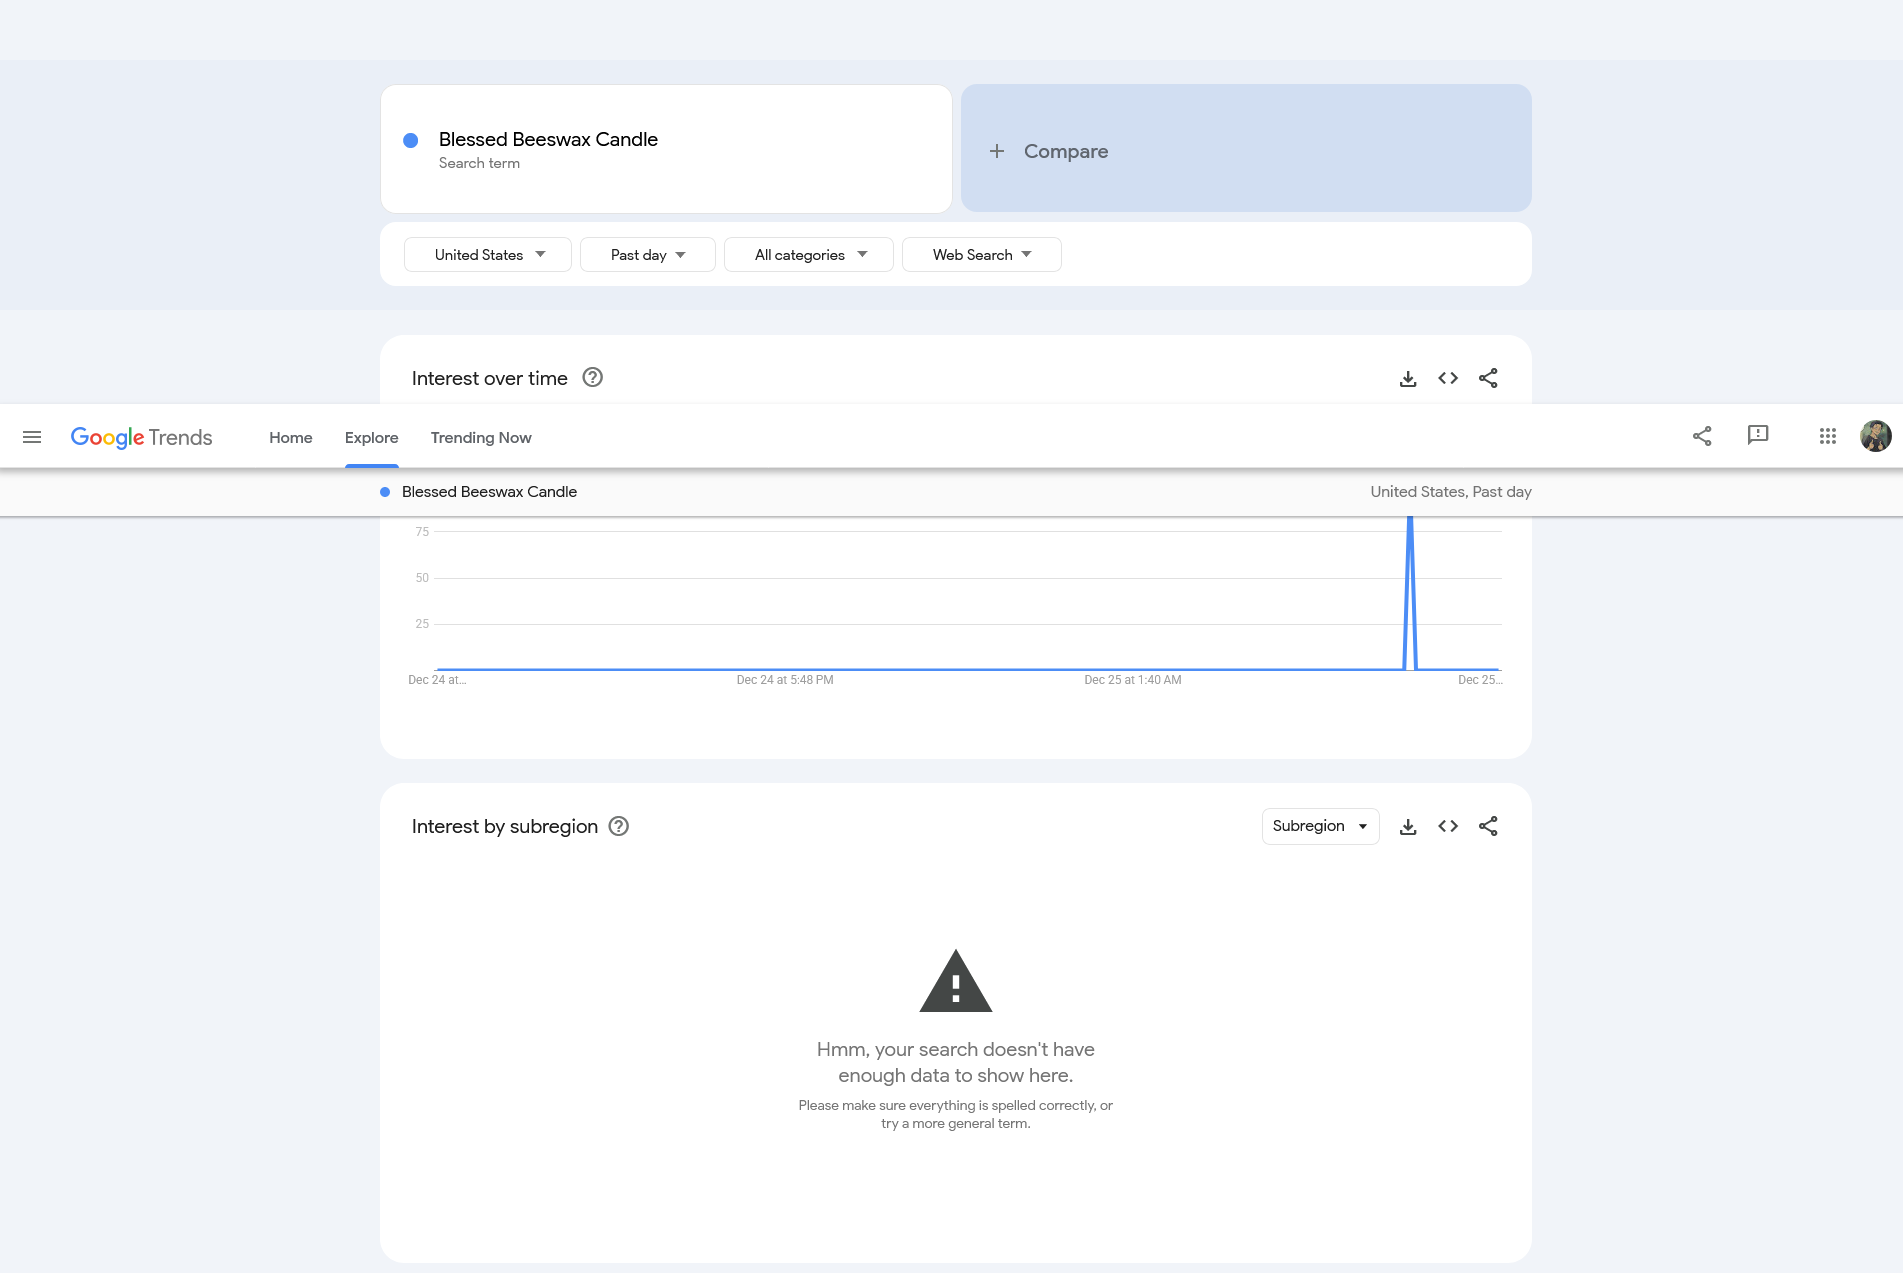Click the warning triangle icon
1903x1273 pixels.
coord(956,981)
